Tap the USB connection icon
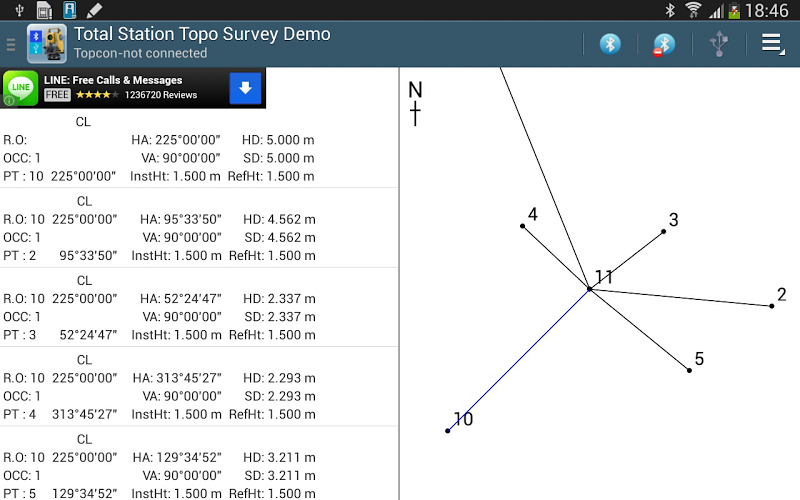 pyautogui.click(x=717, y=44)
